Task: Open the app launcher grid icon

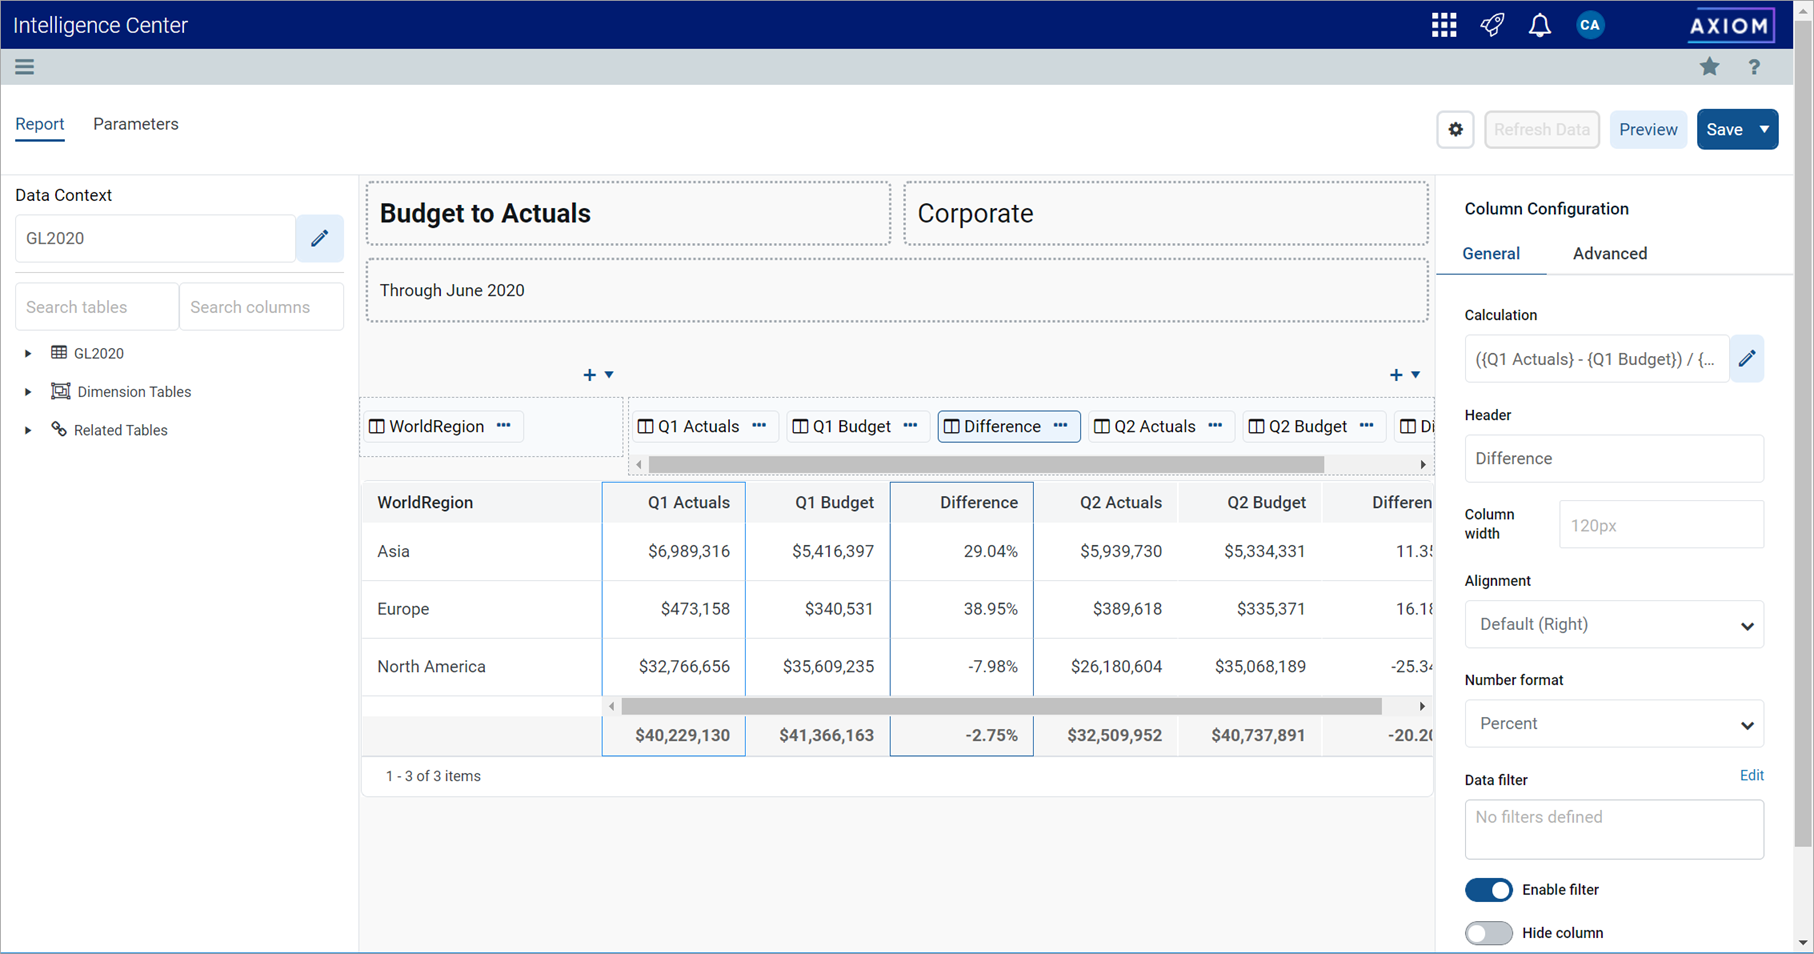Action: point(1443,25)
